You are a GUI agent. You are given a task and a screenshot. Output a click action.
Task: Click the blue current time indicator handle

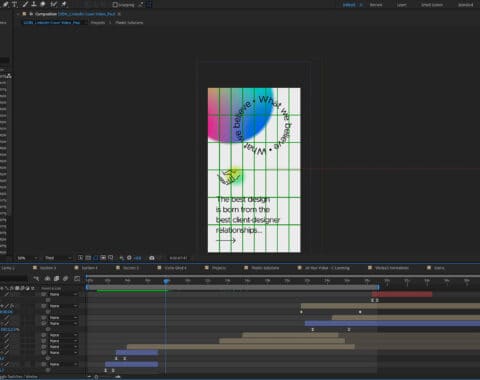(x=166, y=281)
